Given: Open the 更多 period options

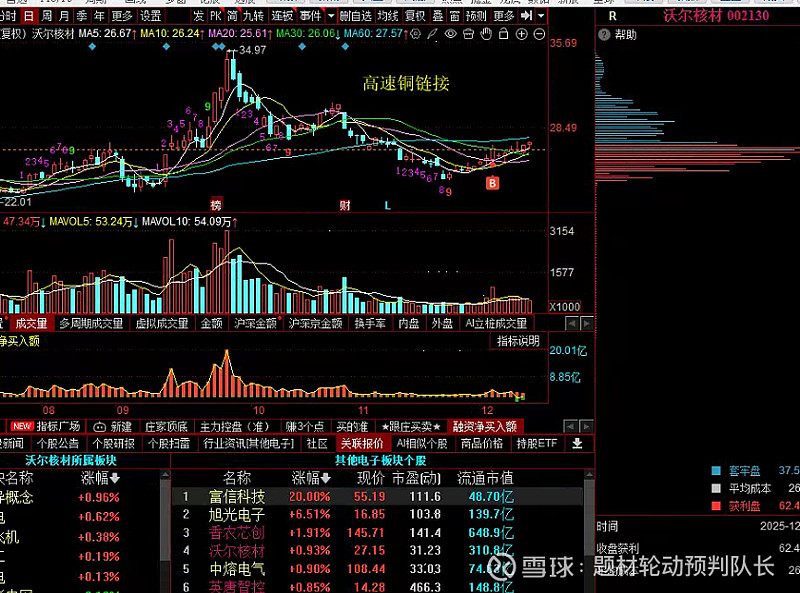Looking at the screenshot, I should [122, 16].
